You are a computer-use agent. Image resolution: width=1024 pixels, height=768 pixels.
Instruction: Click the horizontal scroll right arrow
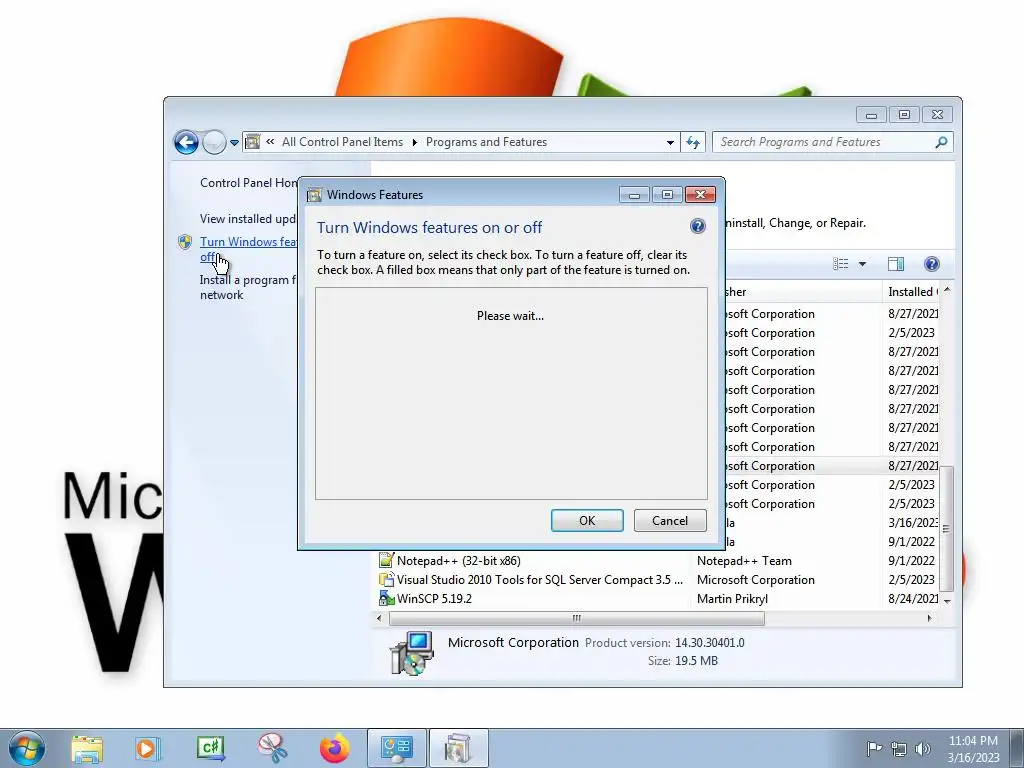click(x=929, y=618)
